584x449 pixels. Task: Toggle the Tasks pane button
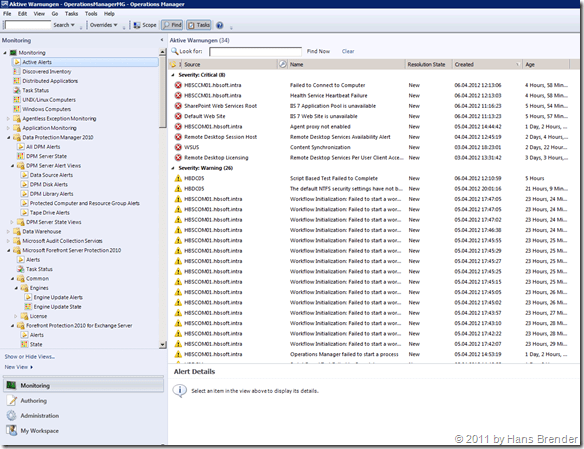click(199, 25)
